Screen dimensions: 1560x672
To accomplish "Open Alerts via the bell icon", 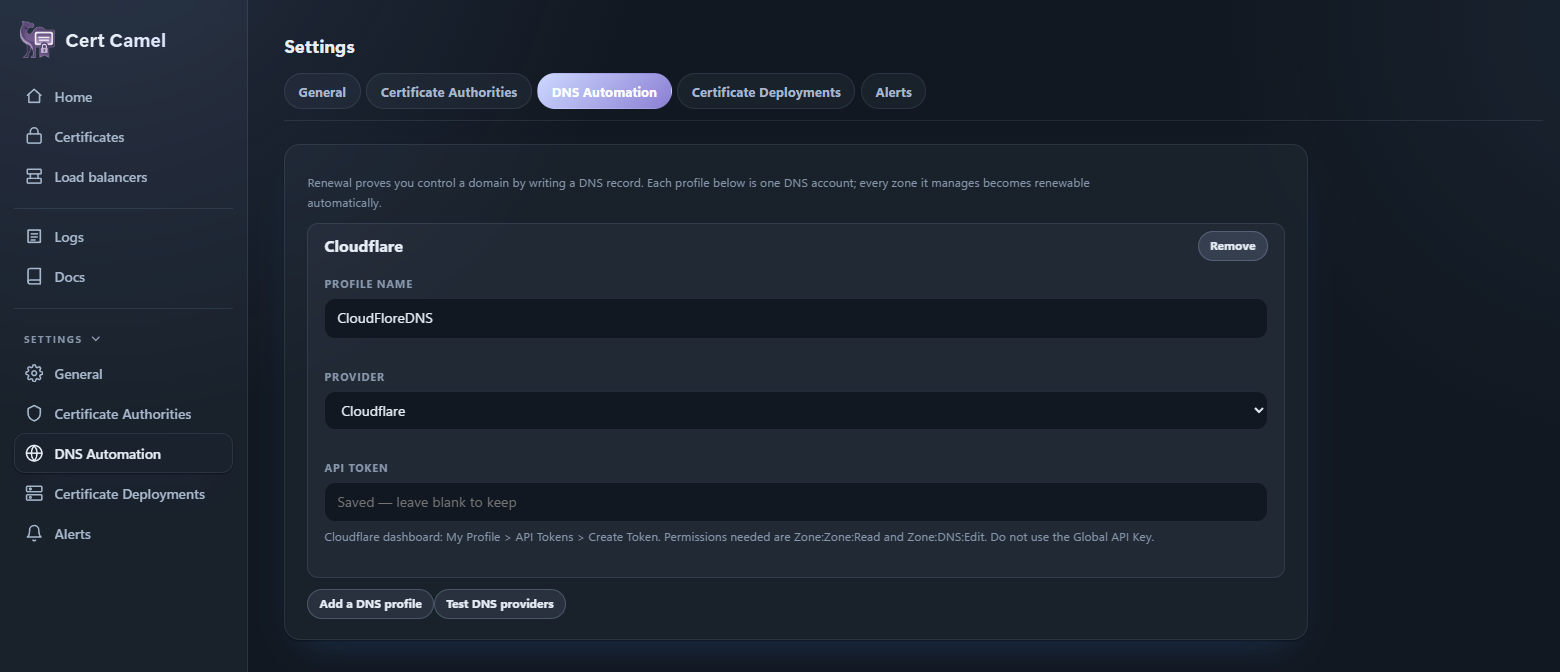I will (34, 534).
